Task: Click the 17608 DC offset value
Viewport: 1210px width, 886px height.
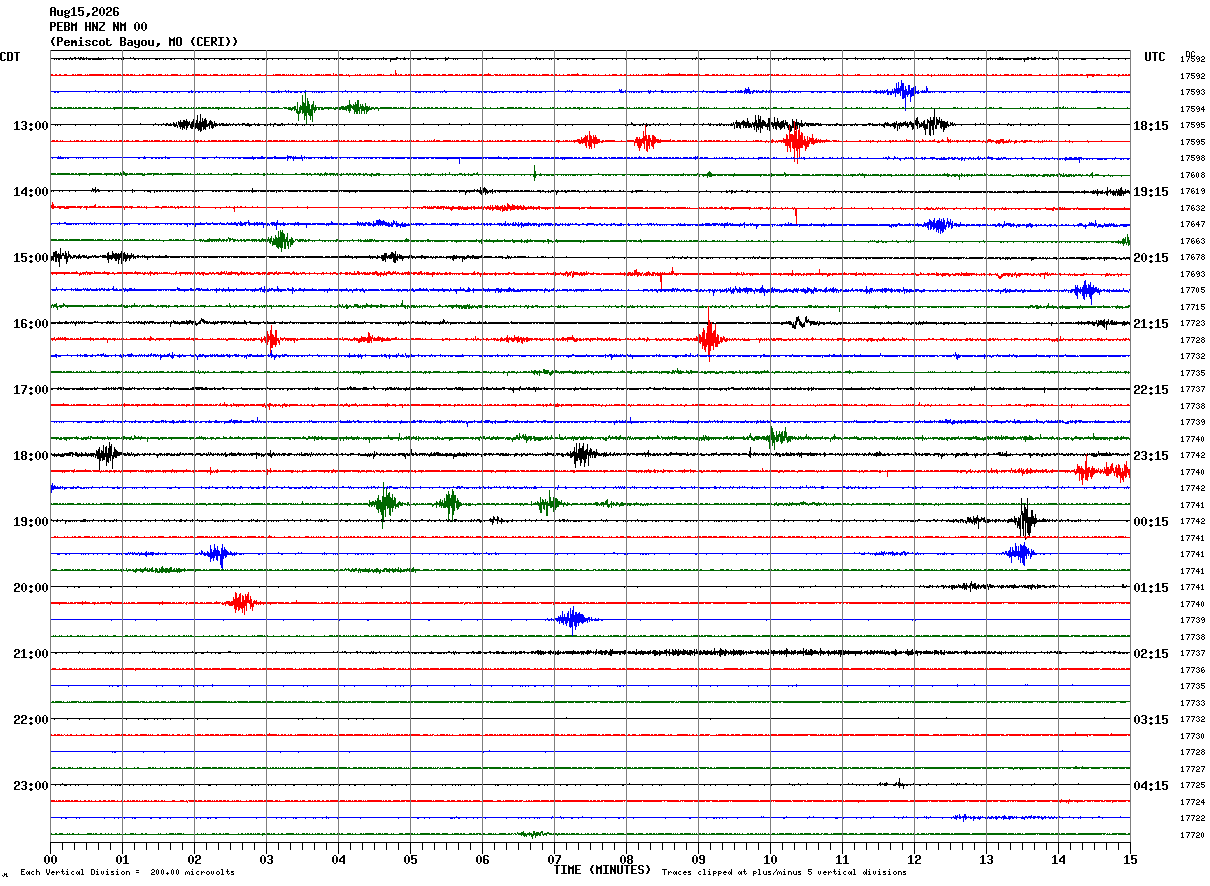Action: click(1192, 175)
